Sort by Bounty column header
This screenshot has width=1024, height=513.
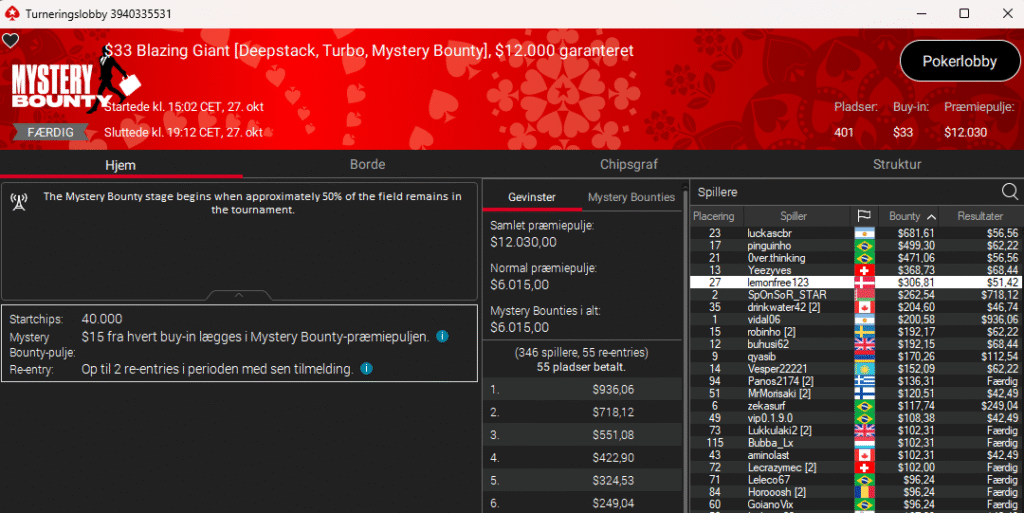point(911,216)
